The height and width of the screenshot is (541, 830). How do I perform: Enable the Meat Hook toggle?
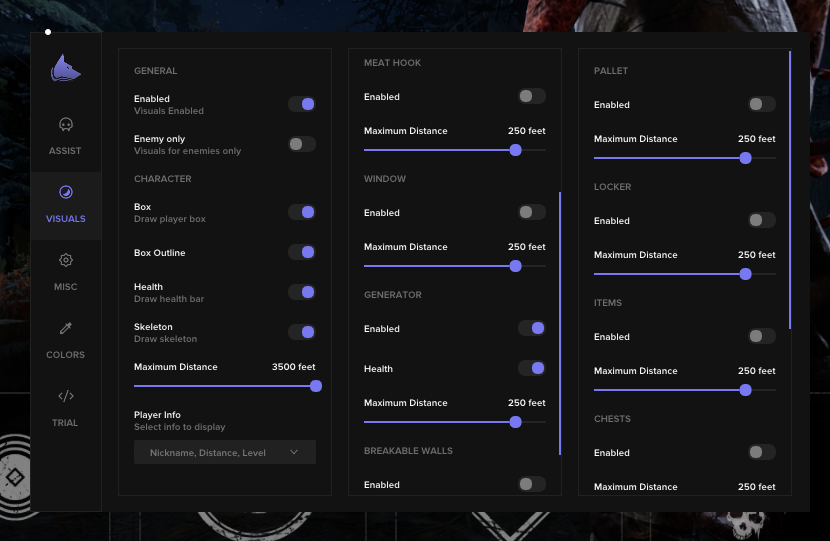click(x=532, y=96)
